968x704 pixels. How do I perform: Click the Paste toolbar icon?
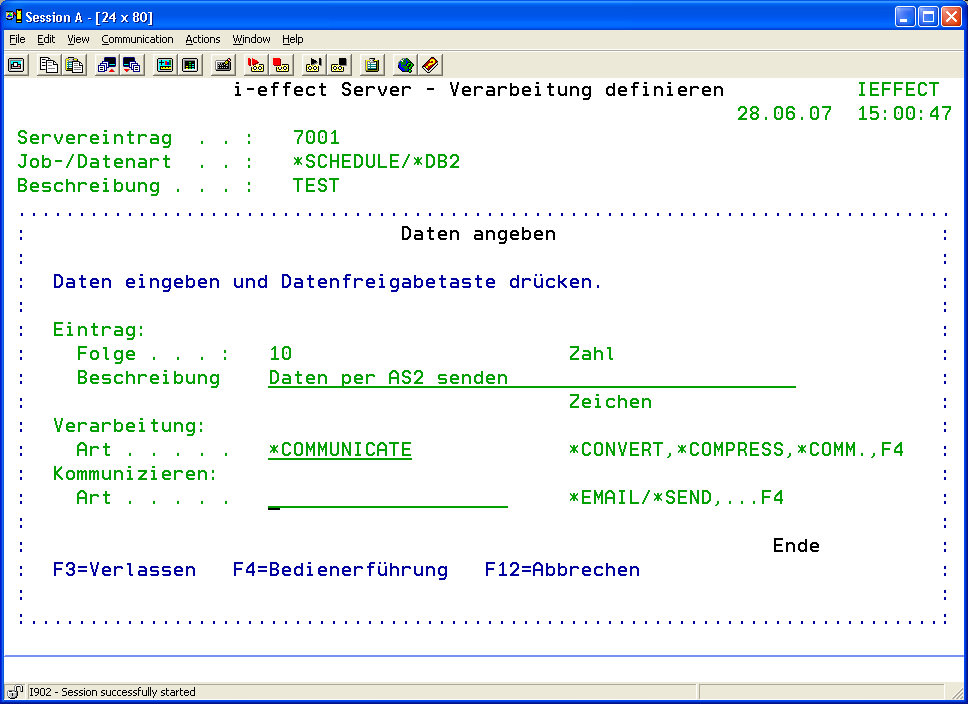pyautogui.click(x=74, y=65)
